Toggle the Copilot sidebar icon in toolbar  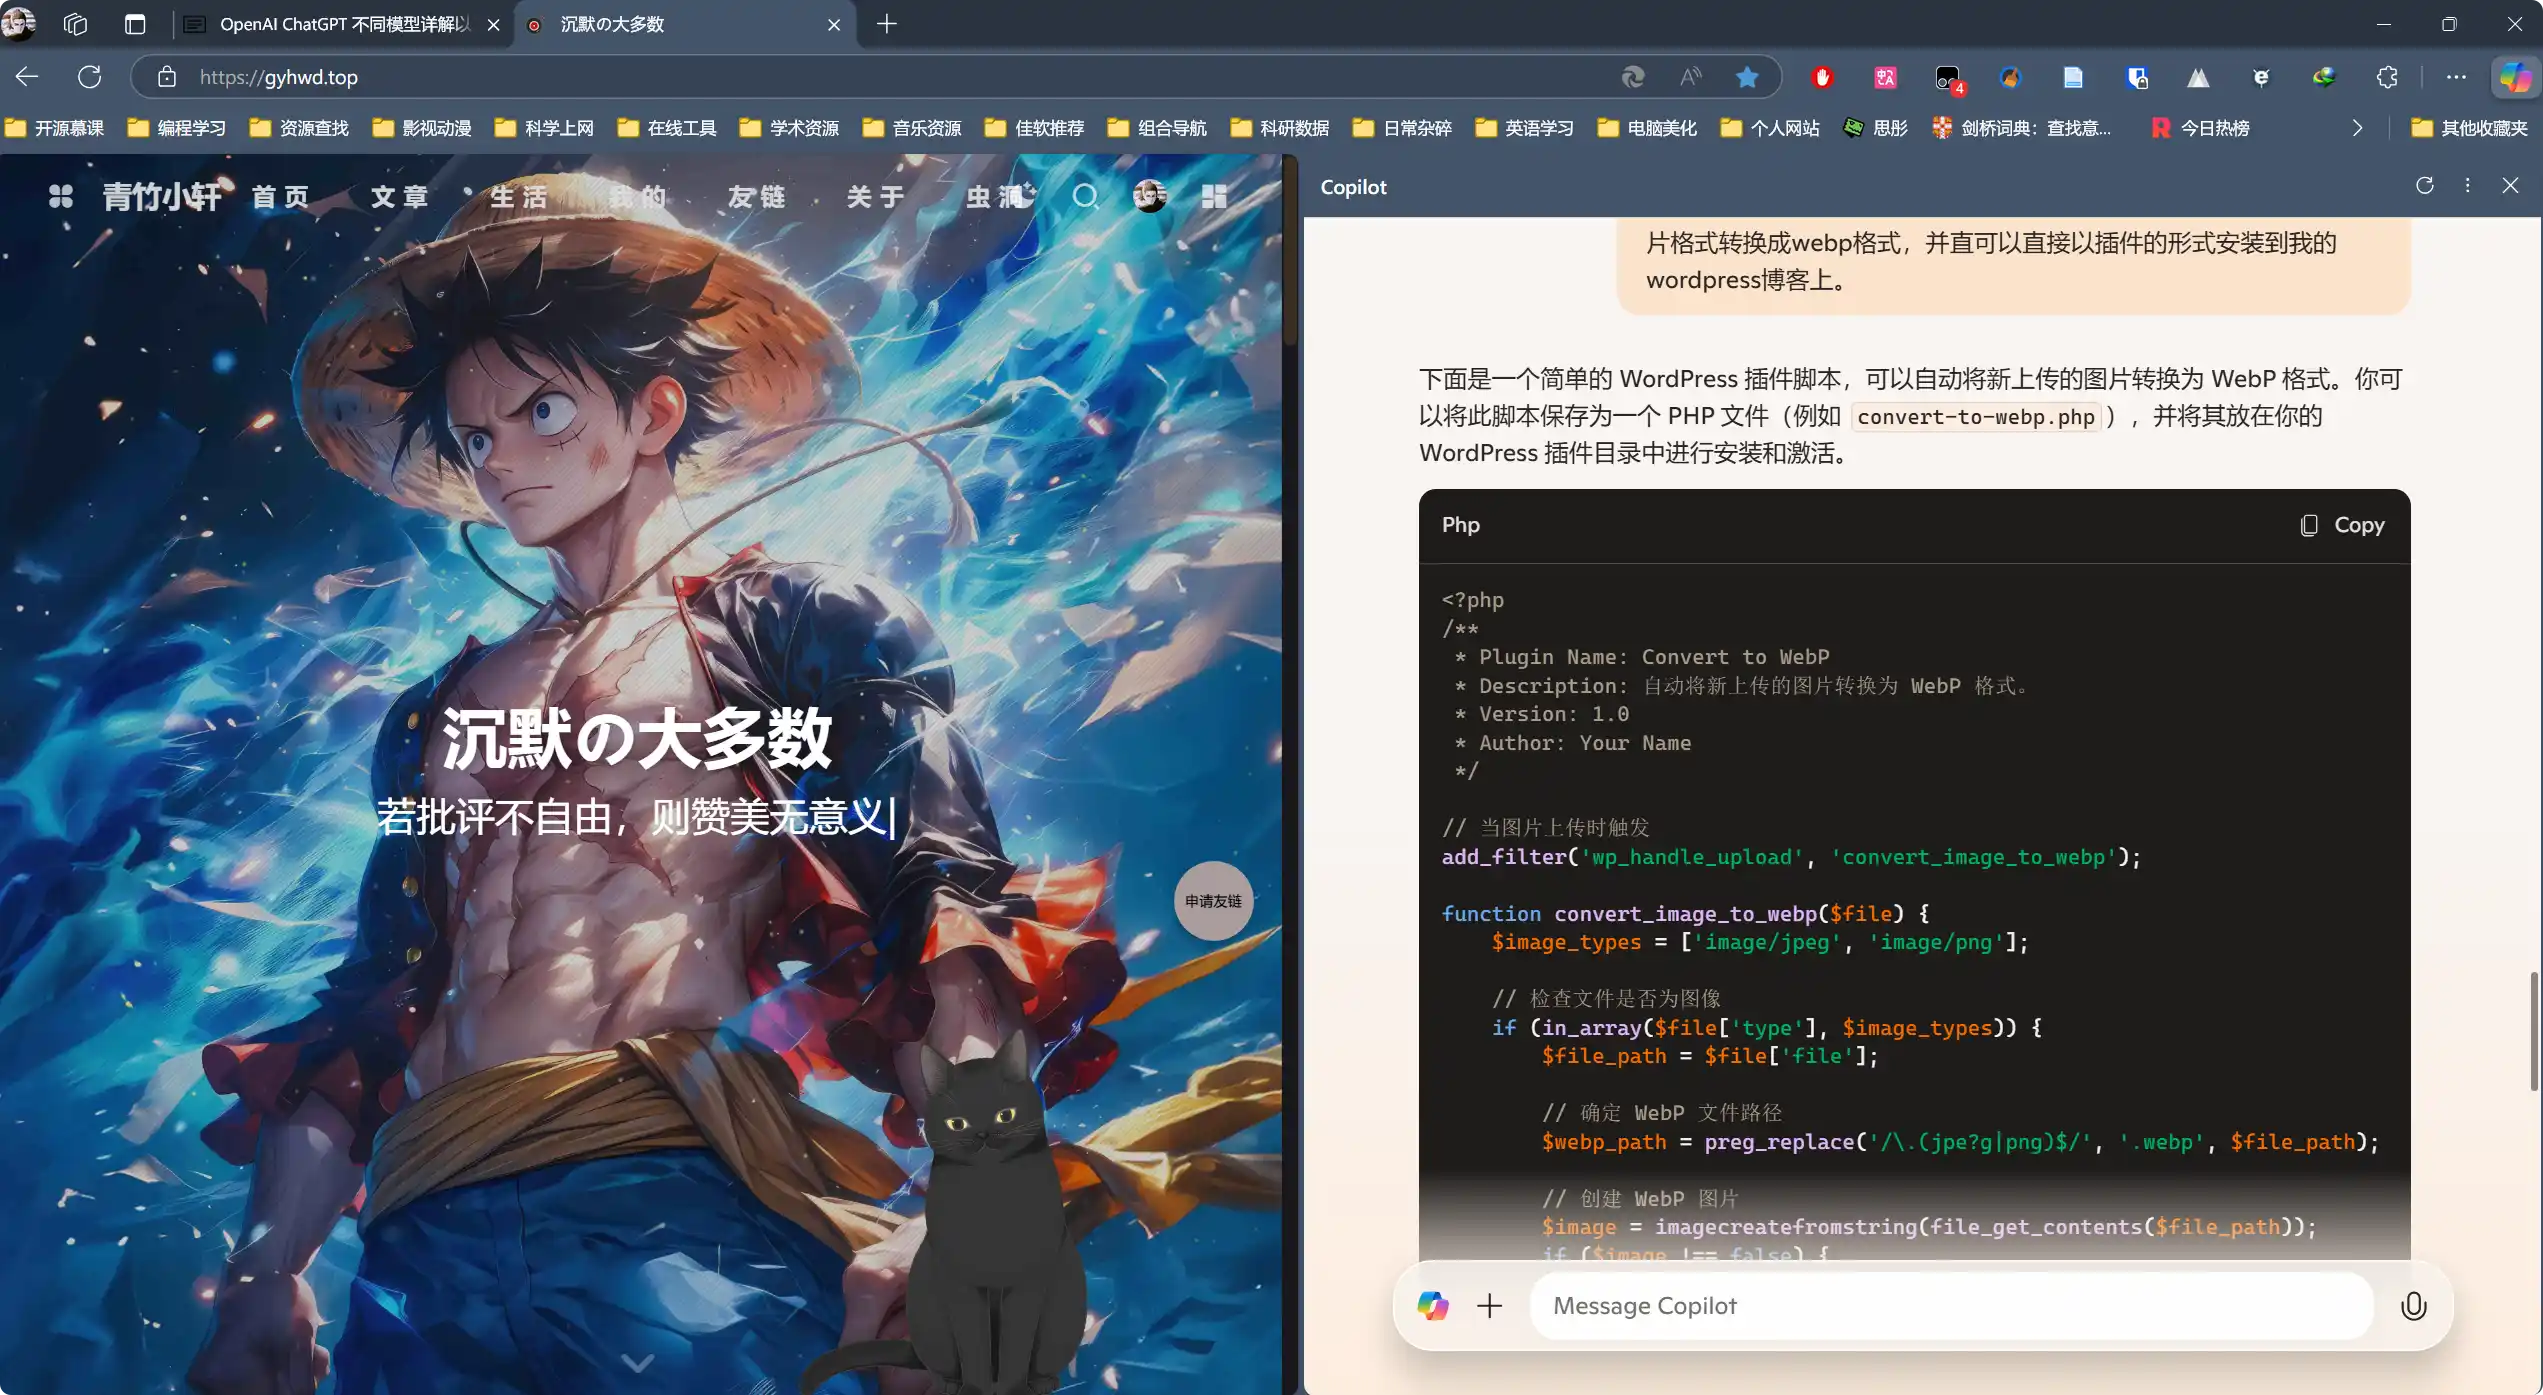point(2515,77)
